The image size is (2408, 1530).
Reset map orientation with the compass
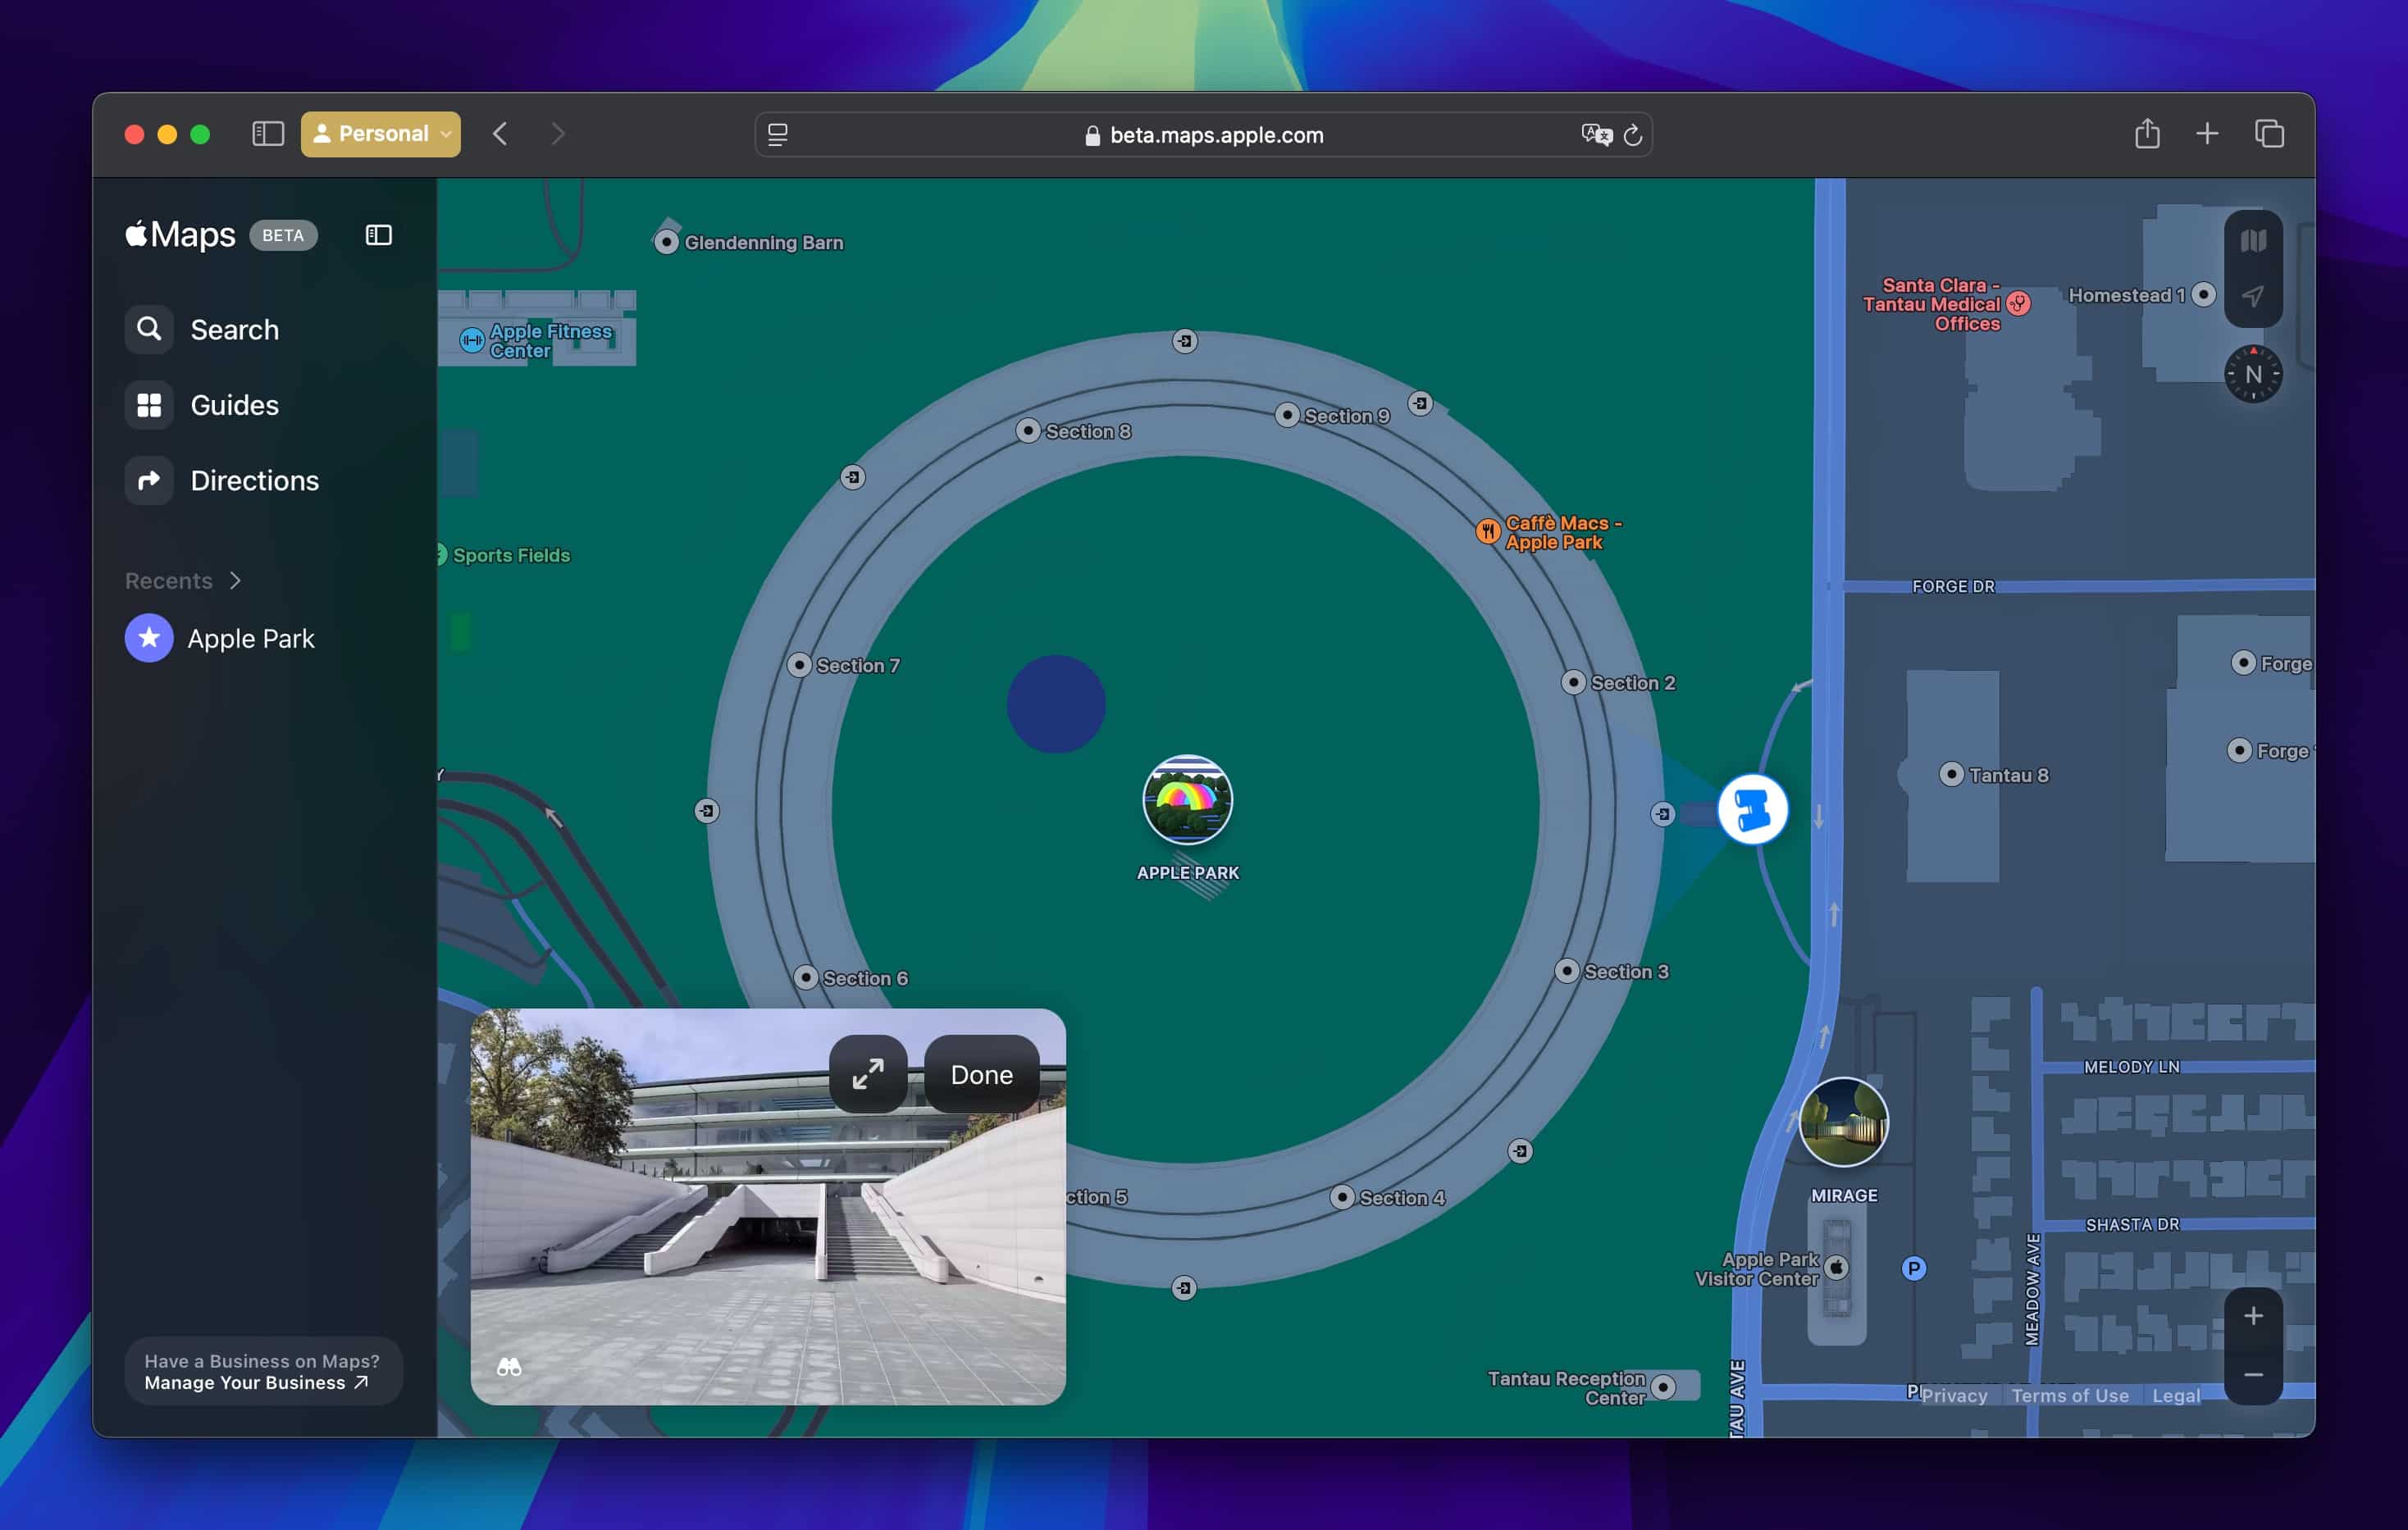click(2252, 374)
